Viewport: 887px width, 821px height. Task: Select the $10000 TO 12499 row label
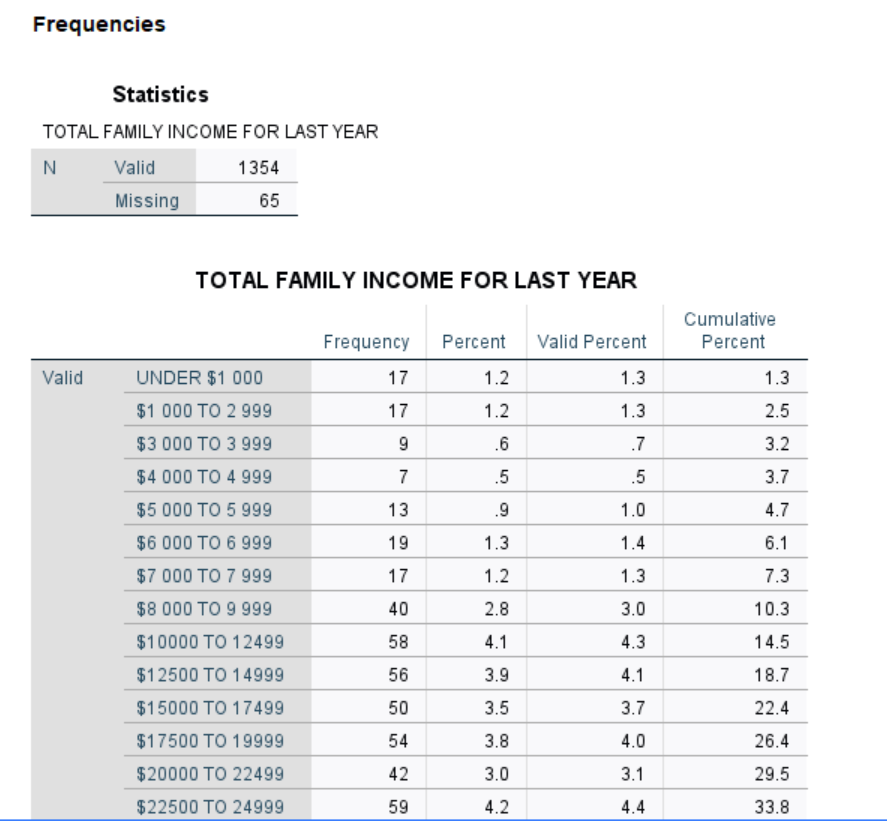pos(210,642)
